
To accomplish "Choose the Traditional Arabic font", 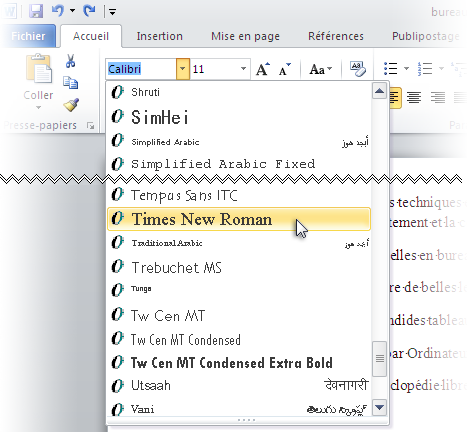I will 239,243.
